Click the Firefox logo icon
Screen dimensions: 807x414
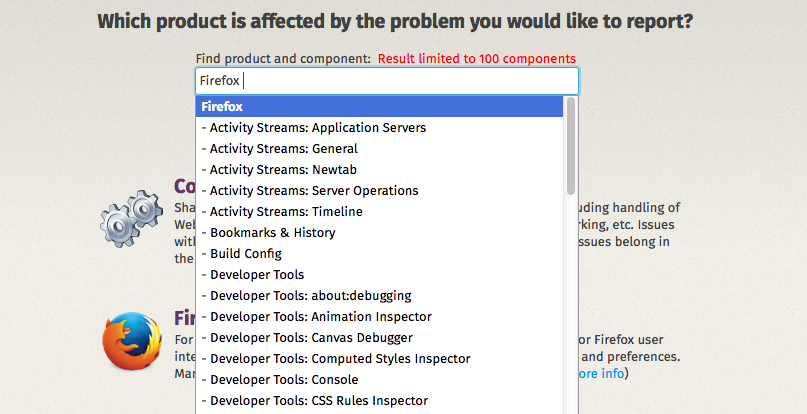pyautogui.click(x=132, y=341)
